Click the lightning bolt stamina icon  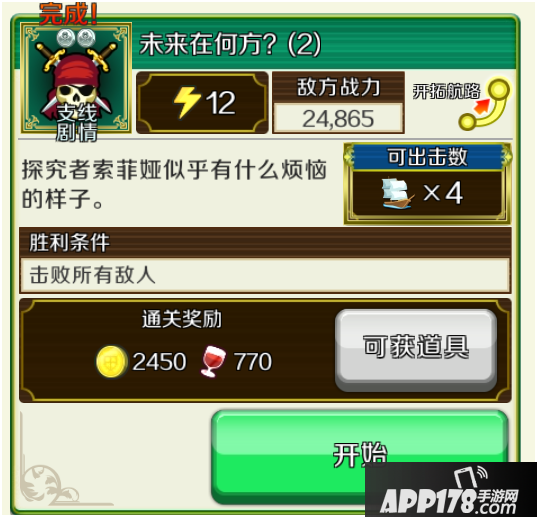pyautogui.click(x=186, y=102)
